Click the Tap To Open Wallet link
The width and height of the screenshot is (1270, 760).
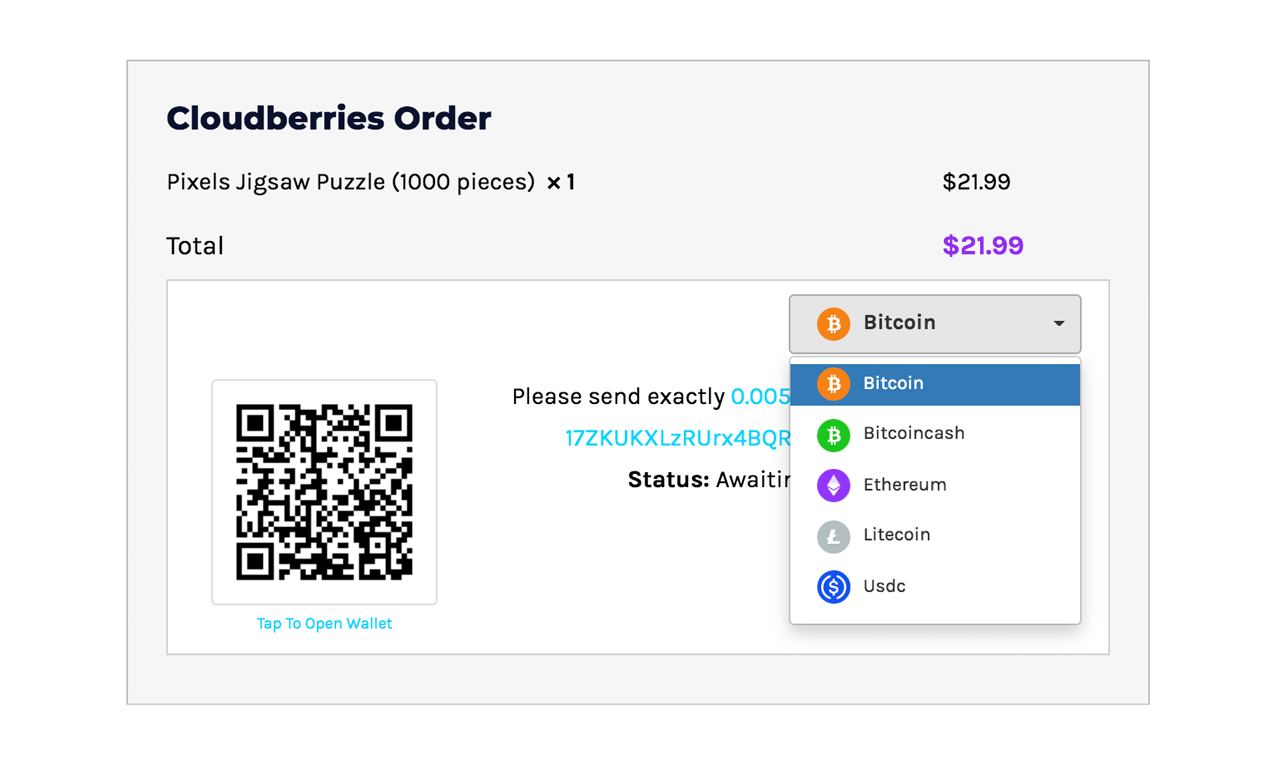pos(324,623)
